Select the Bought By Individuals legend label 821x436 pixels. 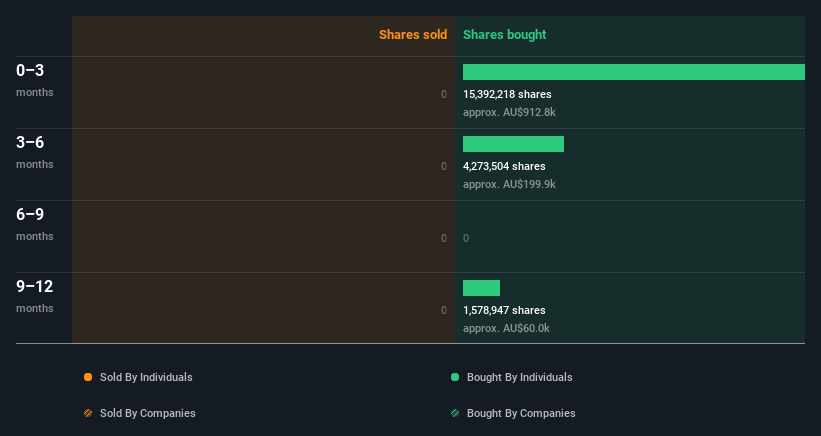[519, 377]
